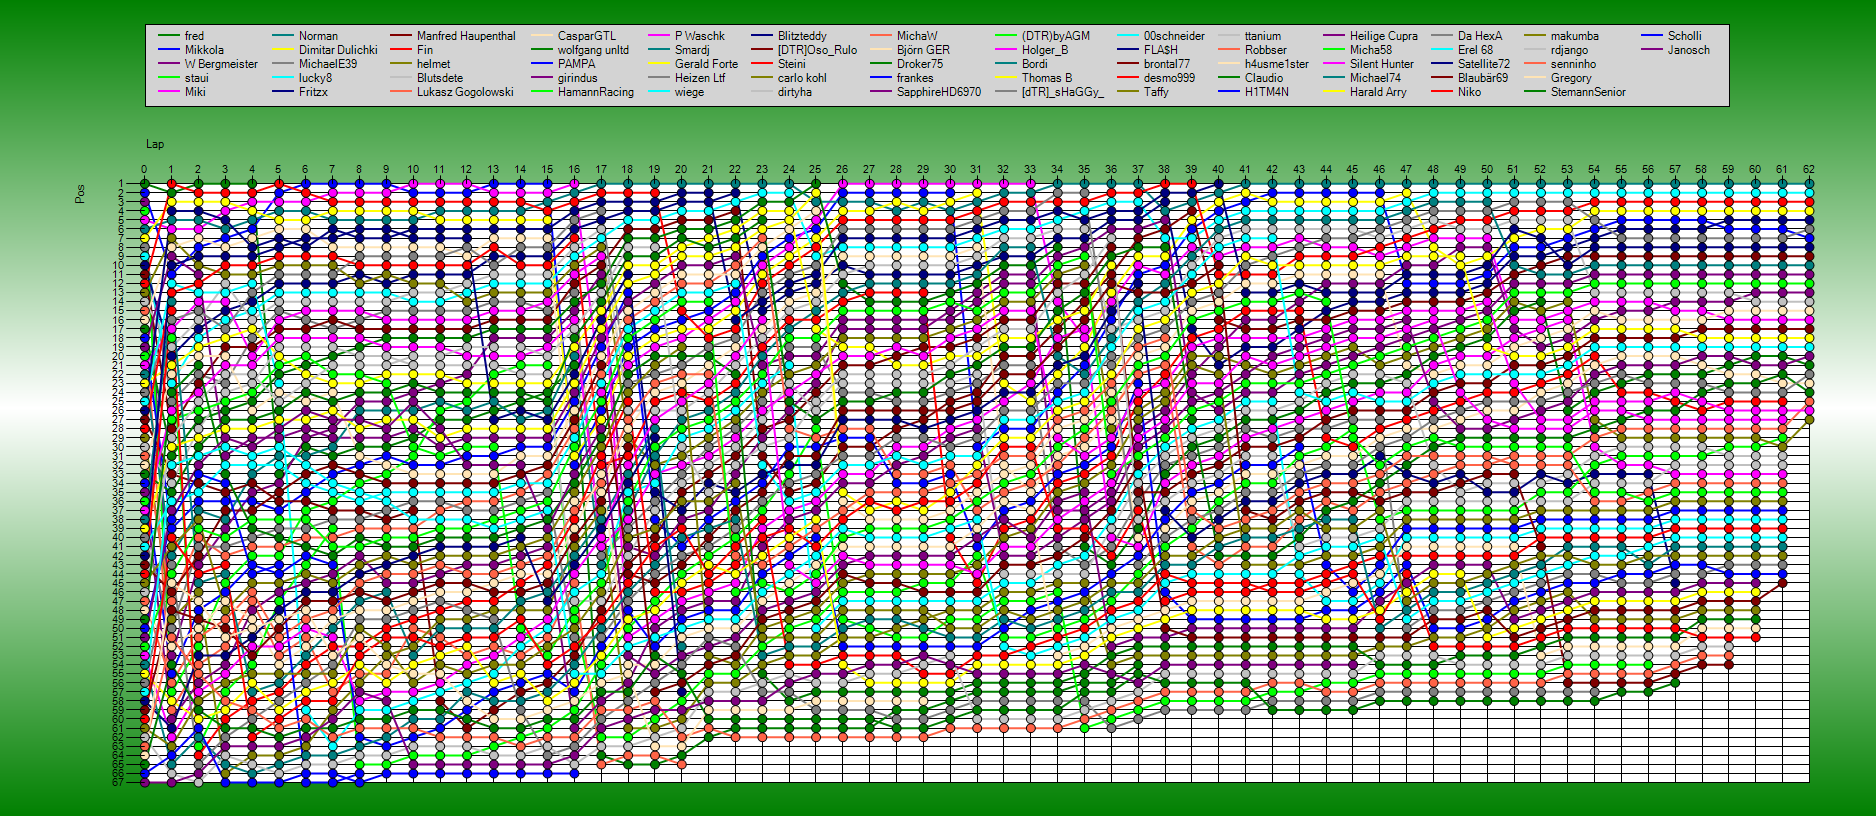The width and height of the screenshot is (1876, 816).
Task: Click the 'PAMPA' legend entry
Action: 576,64
